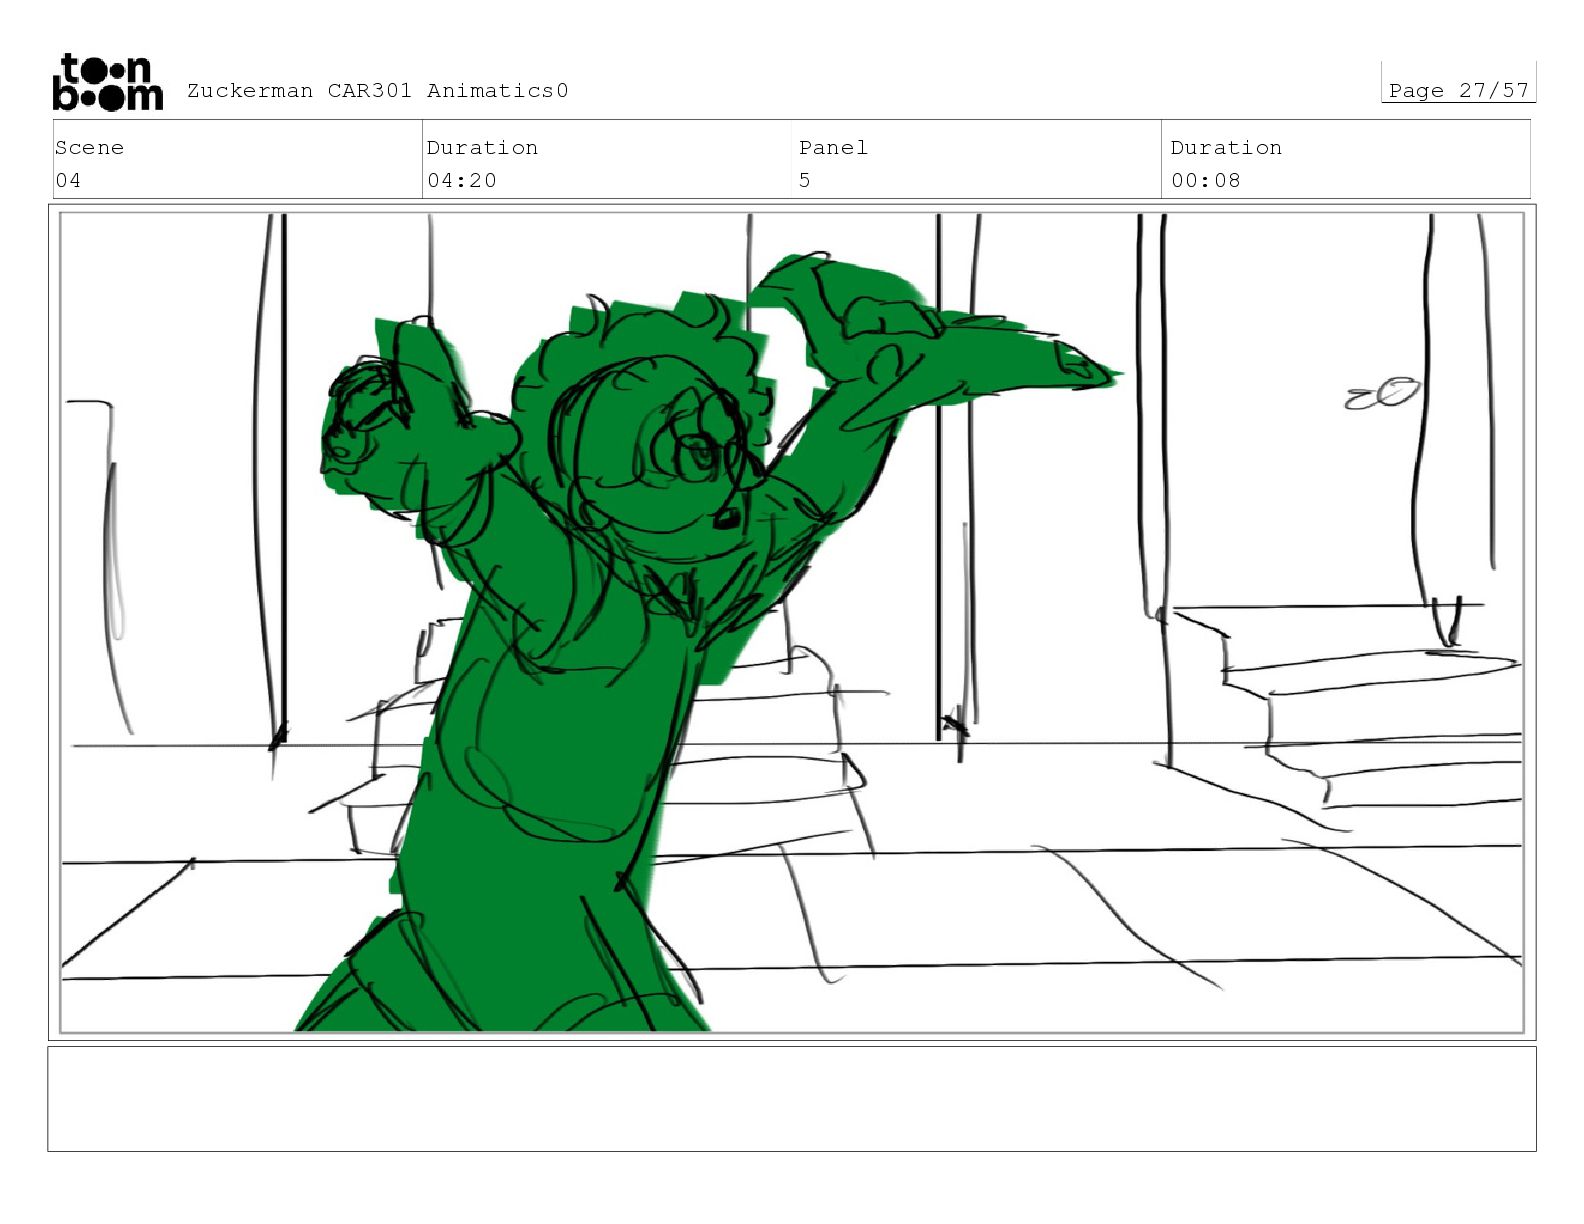
Task: Click the storyboard panel thumbnail with the green character
Action: click(792, 622)
